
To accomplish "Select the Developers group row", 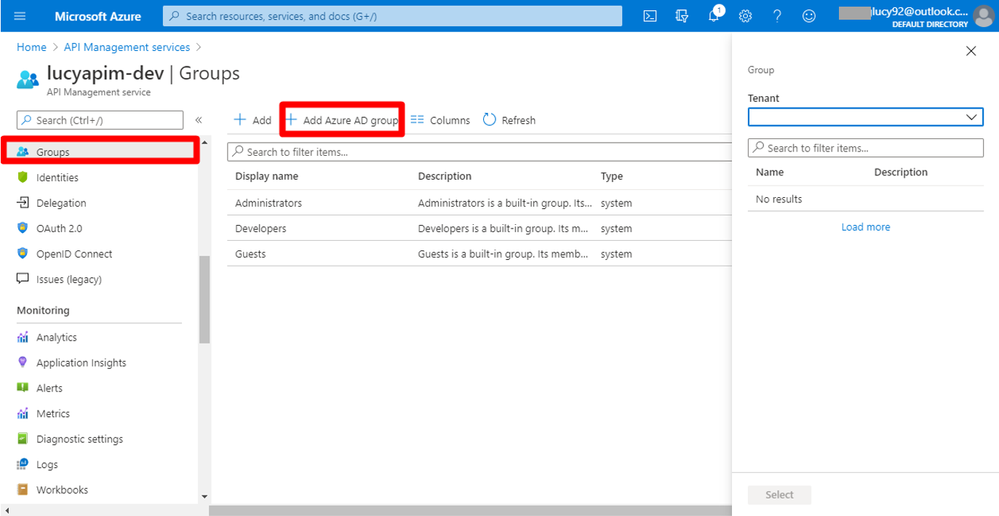I will (479, 228).
